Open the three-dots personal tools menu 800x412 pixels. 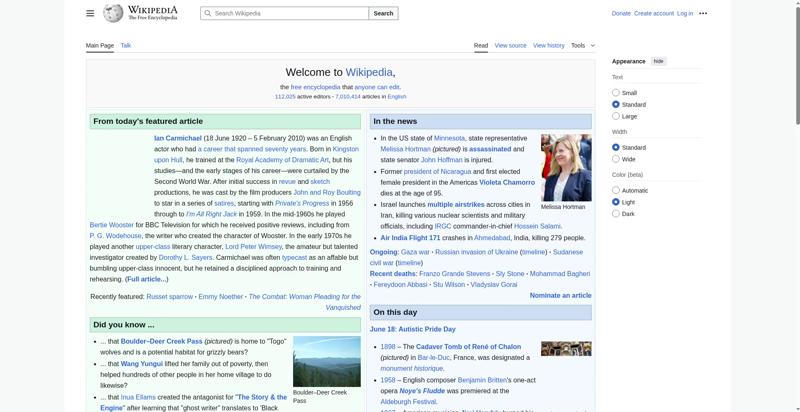click(x=703, y=13)
